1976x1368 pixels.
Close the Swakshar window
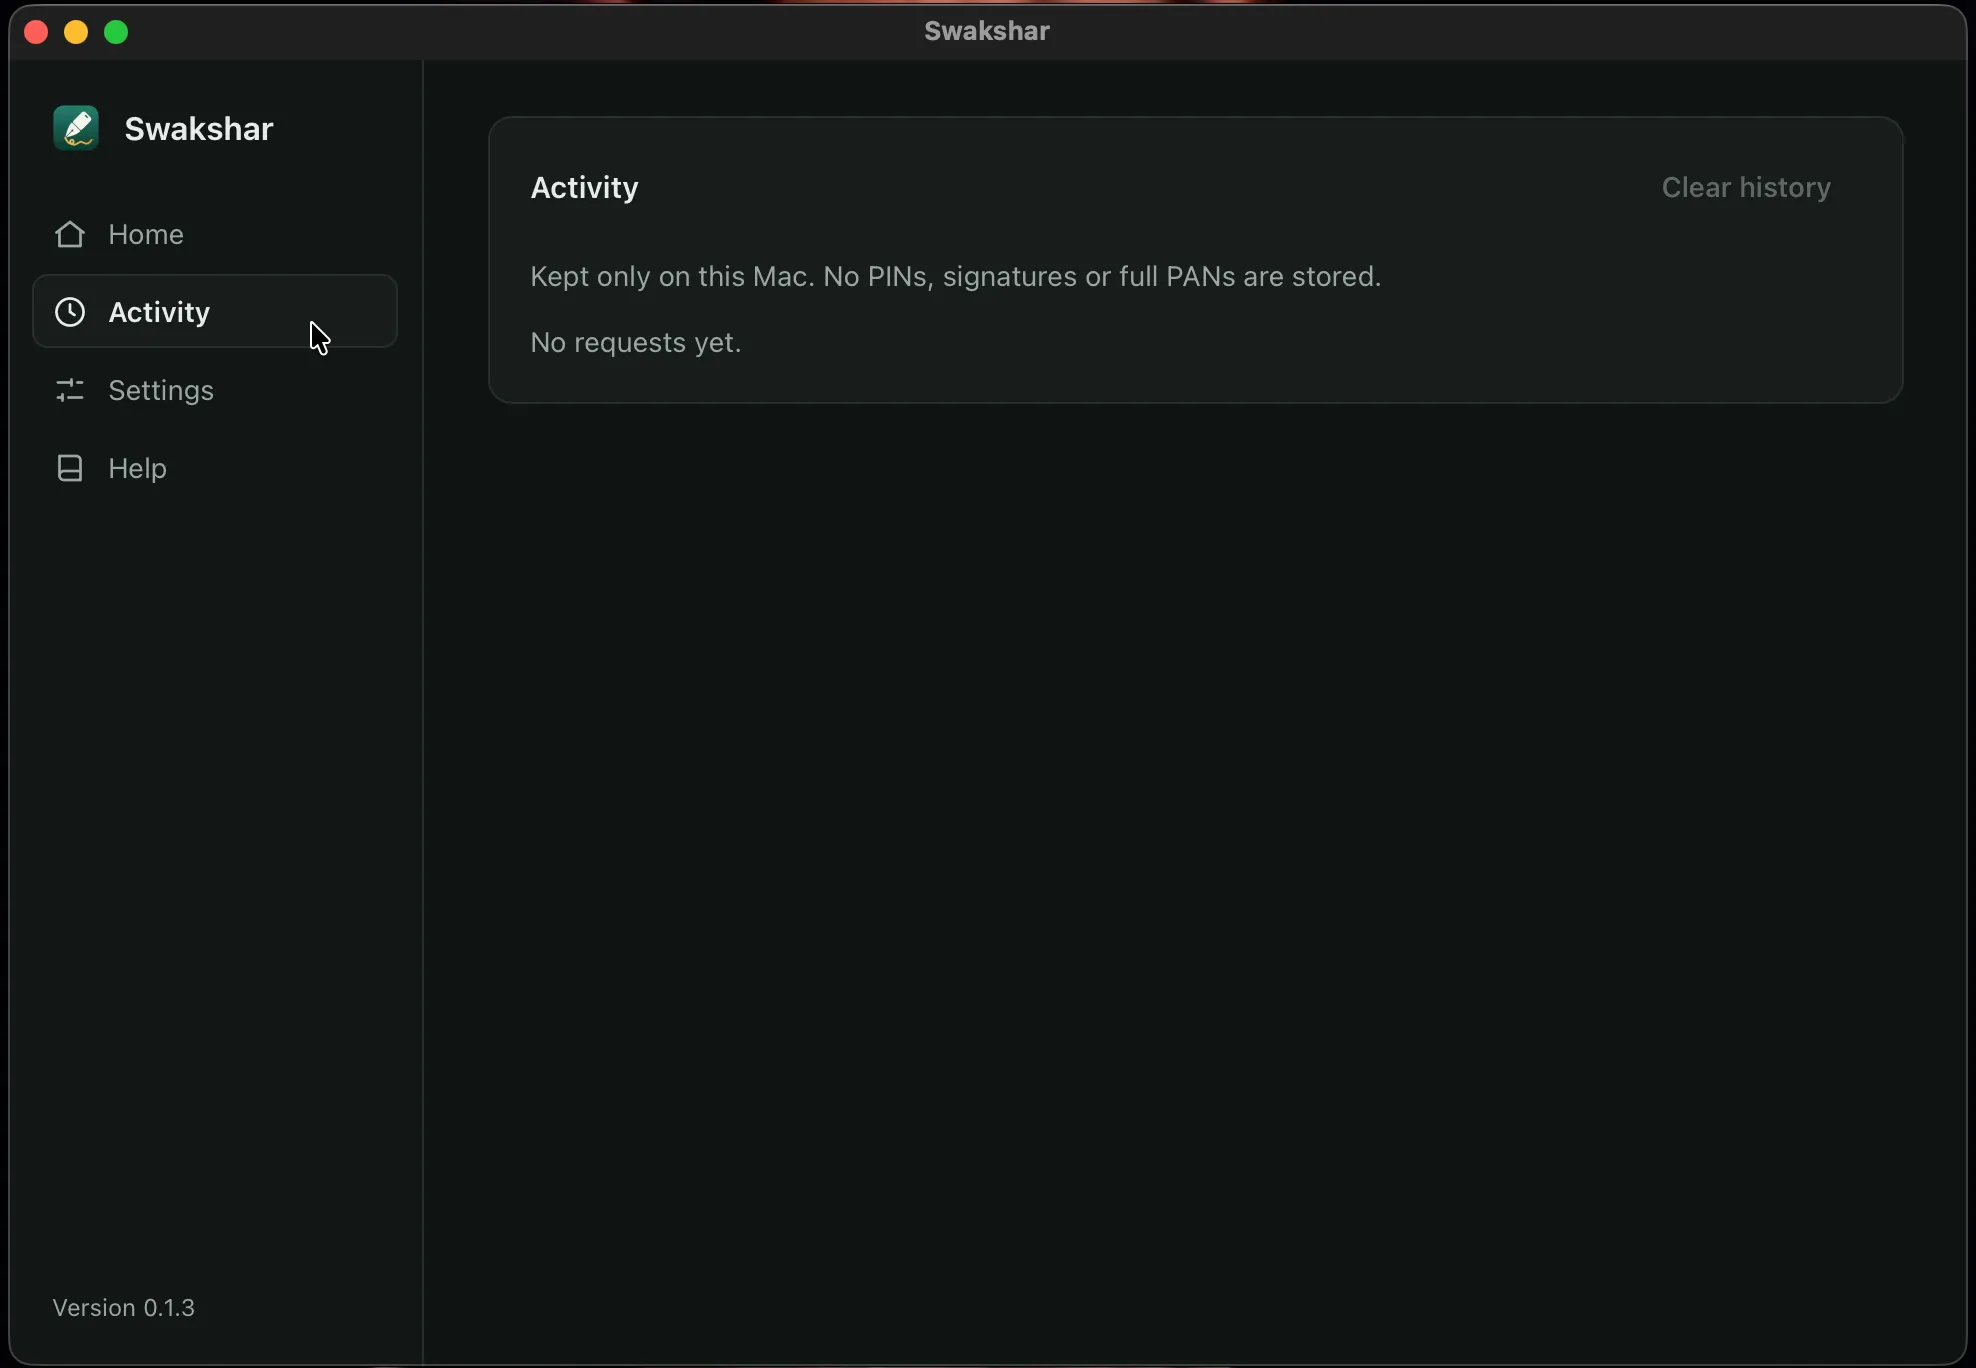pyautogui.click(x=36, y=32)
